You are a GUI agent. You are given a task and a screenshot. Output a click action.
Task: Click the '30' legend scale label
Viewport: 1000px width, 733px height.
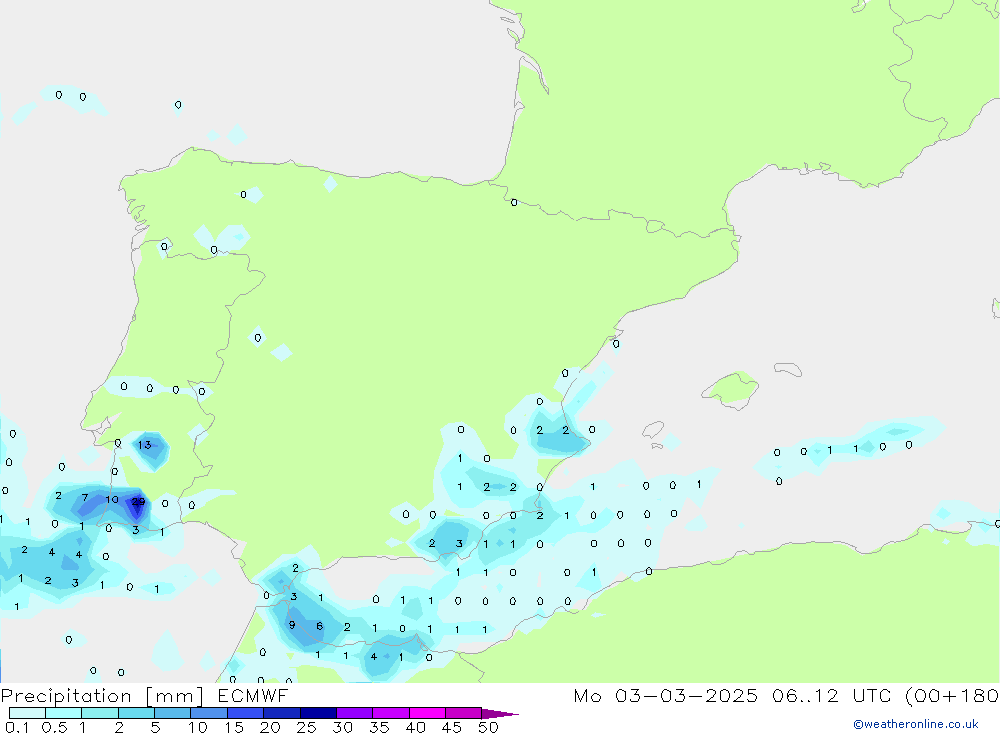click(x=343, y=727)
